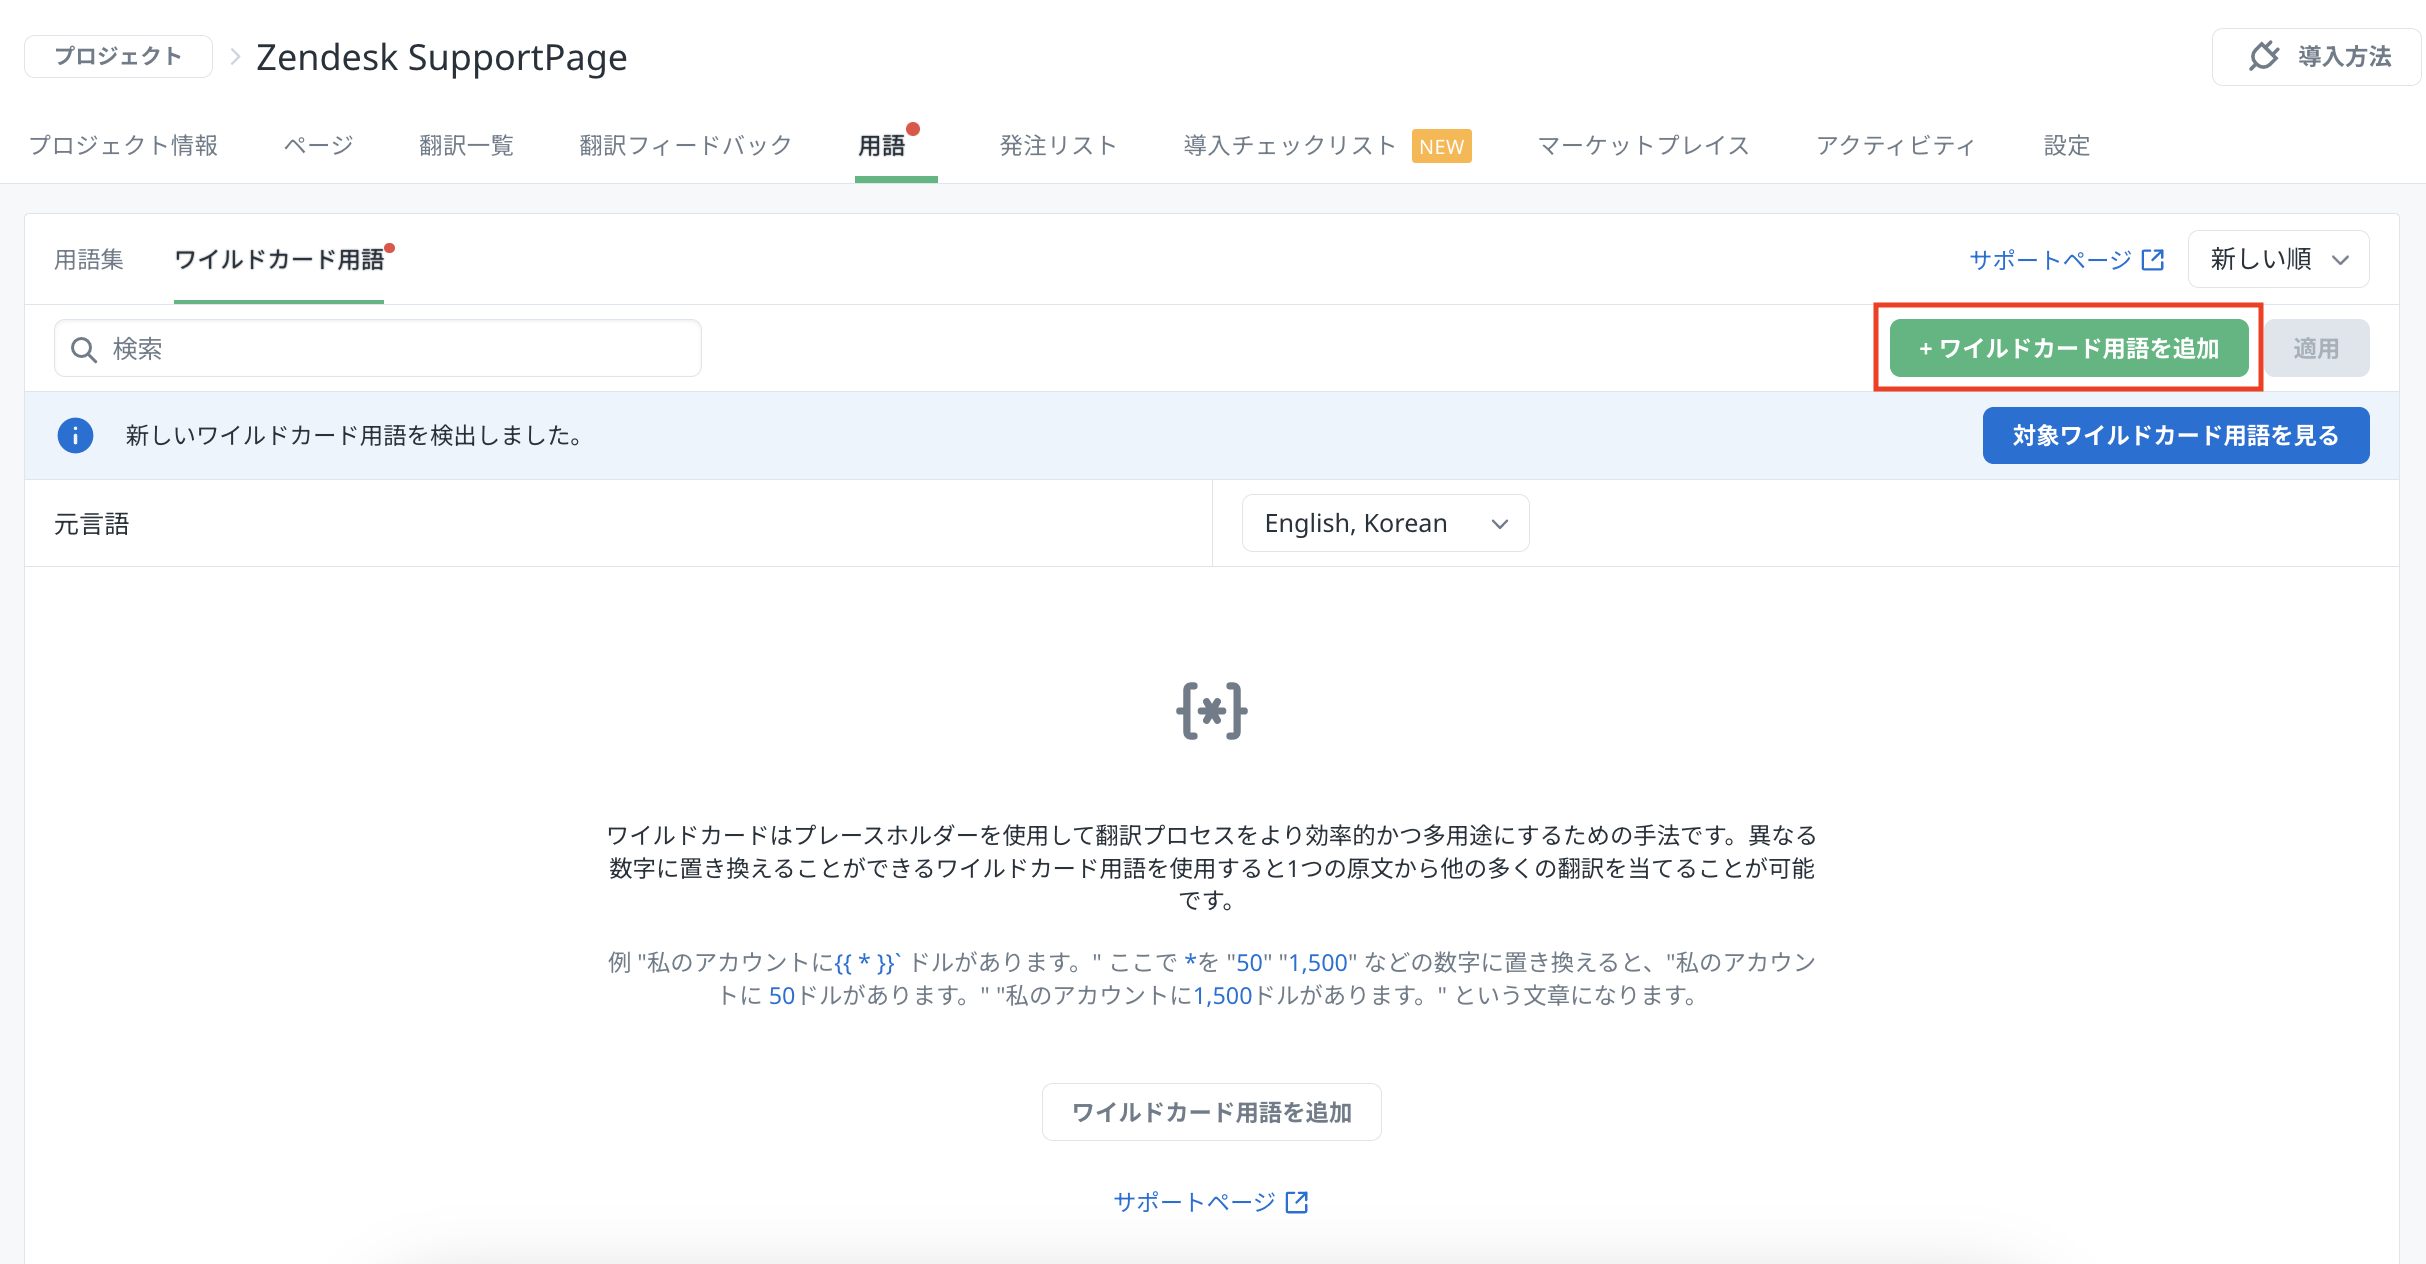The height and width of the screenshot is (1264, 2426).
Task: Open the 新しい順 sort dropdown
Action: 2277,259
